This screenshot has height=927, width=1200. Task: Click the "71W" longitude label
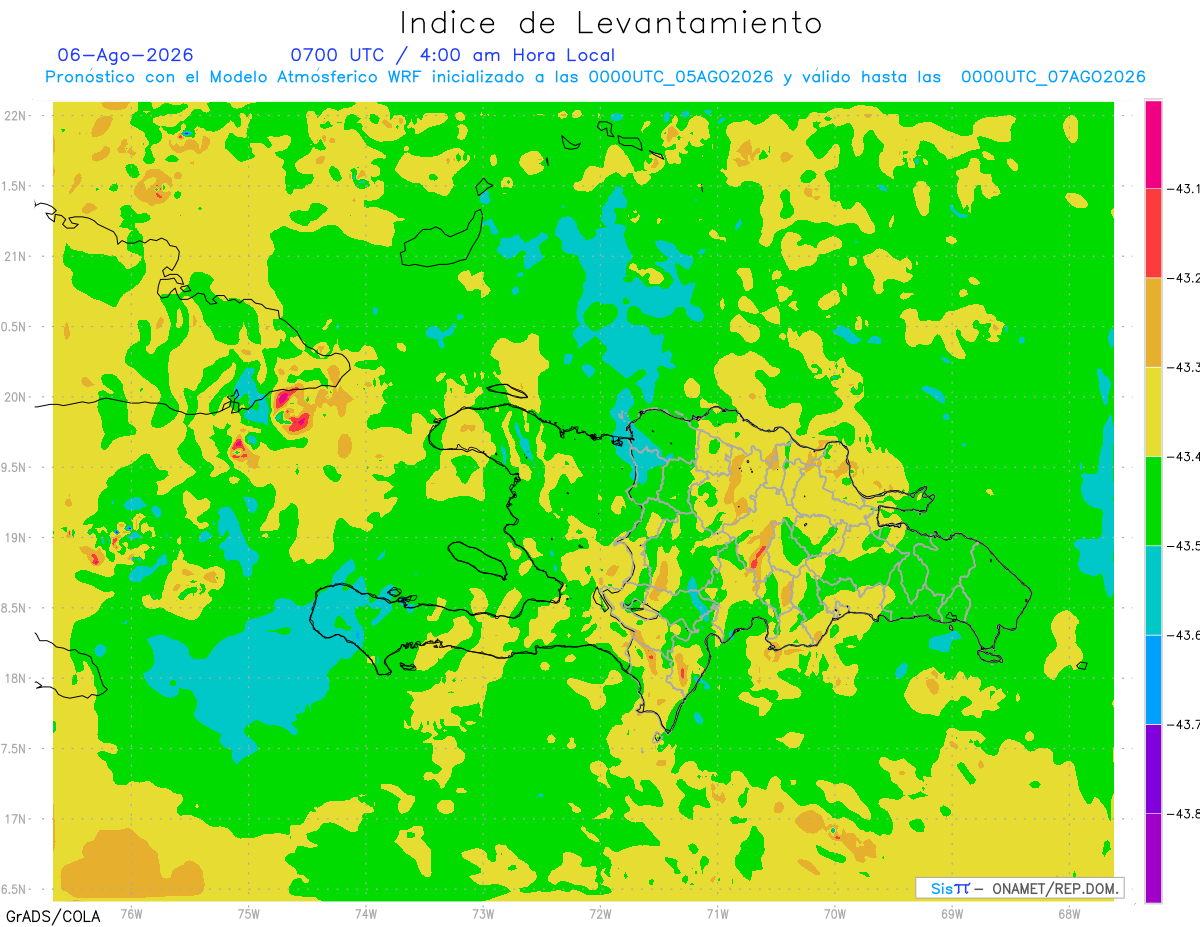[x=717, y=912]
